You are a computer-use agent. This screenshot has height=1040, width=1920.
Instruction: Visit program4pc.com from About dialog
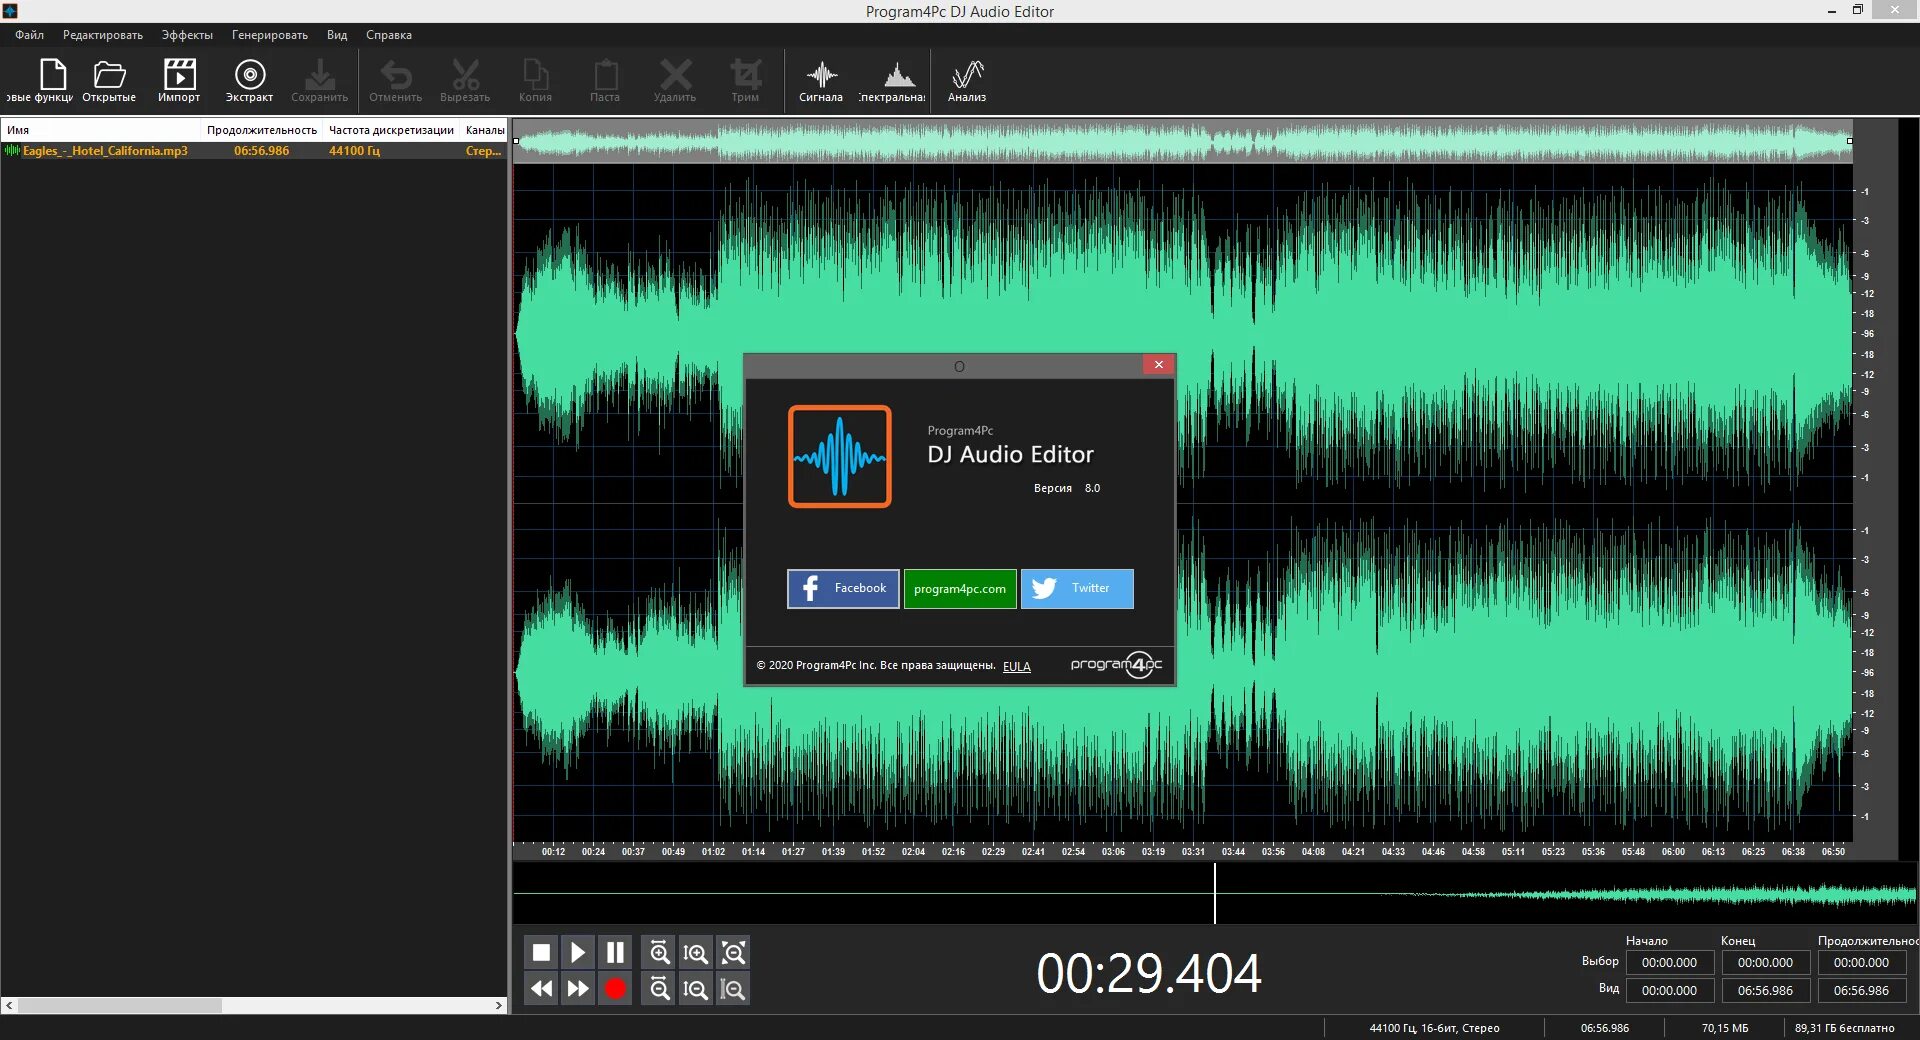[960, 589]
